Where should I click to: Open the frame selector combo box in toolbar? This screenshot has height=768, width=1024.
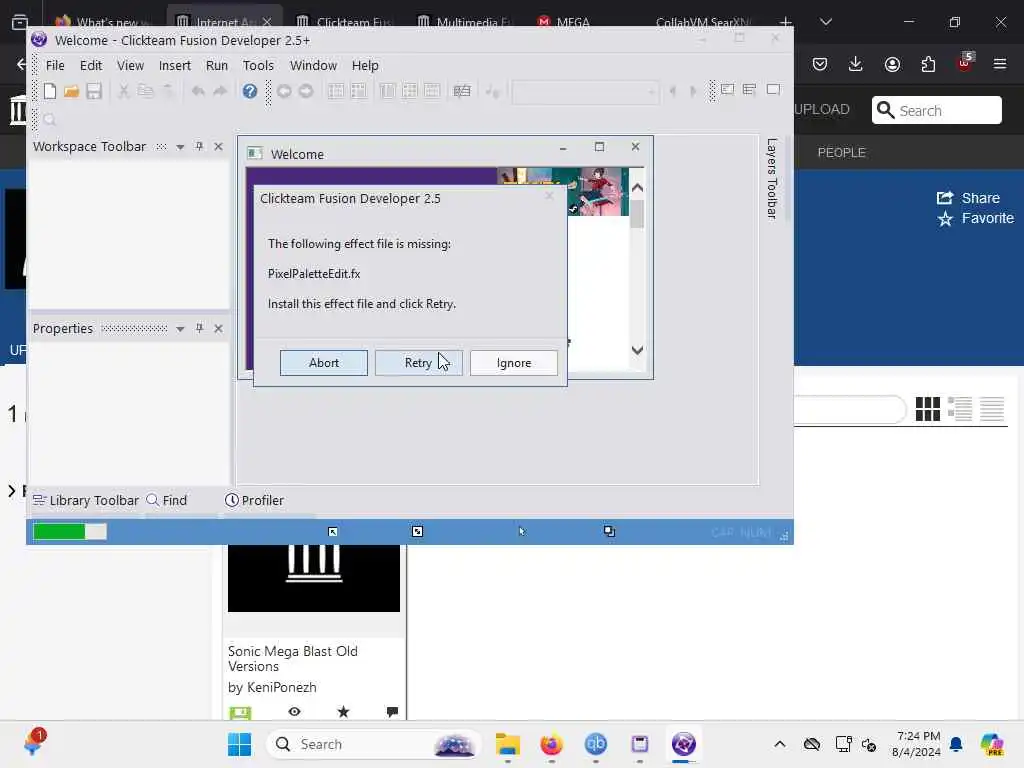pos(584,91)
